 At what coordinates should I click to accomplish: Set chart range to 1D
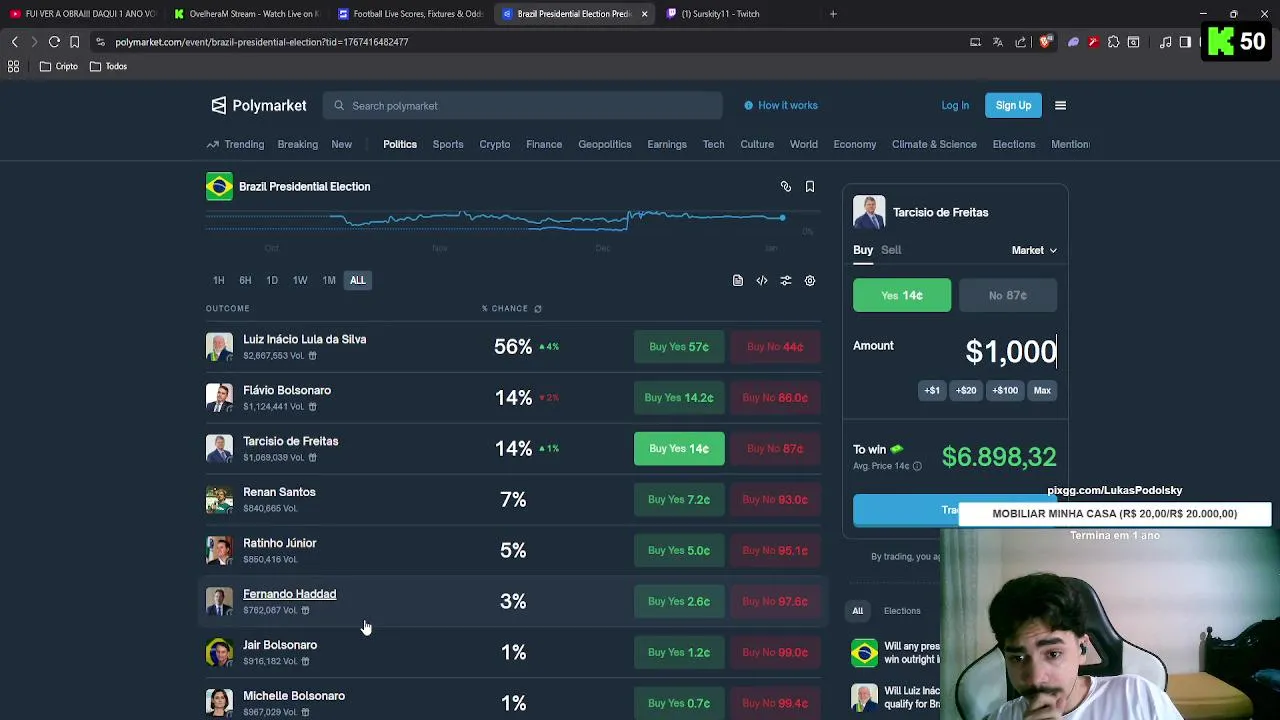[x=272, y=281]
